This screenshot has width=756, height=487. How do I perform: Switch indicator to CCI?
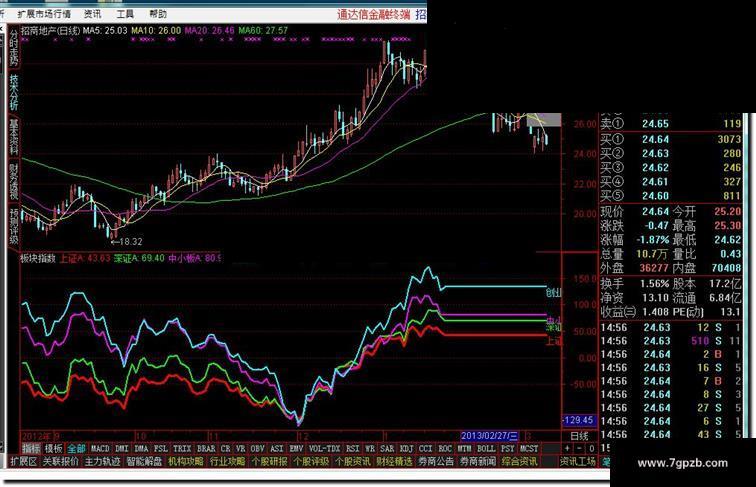click(425, 448)
